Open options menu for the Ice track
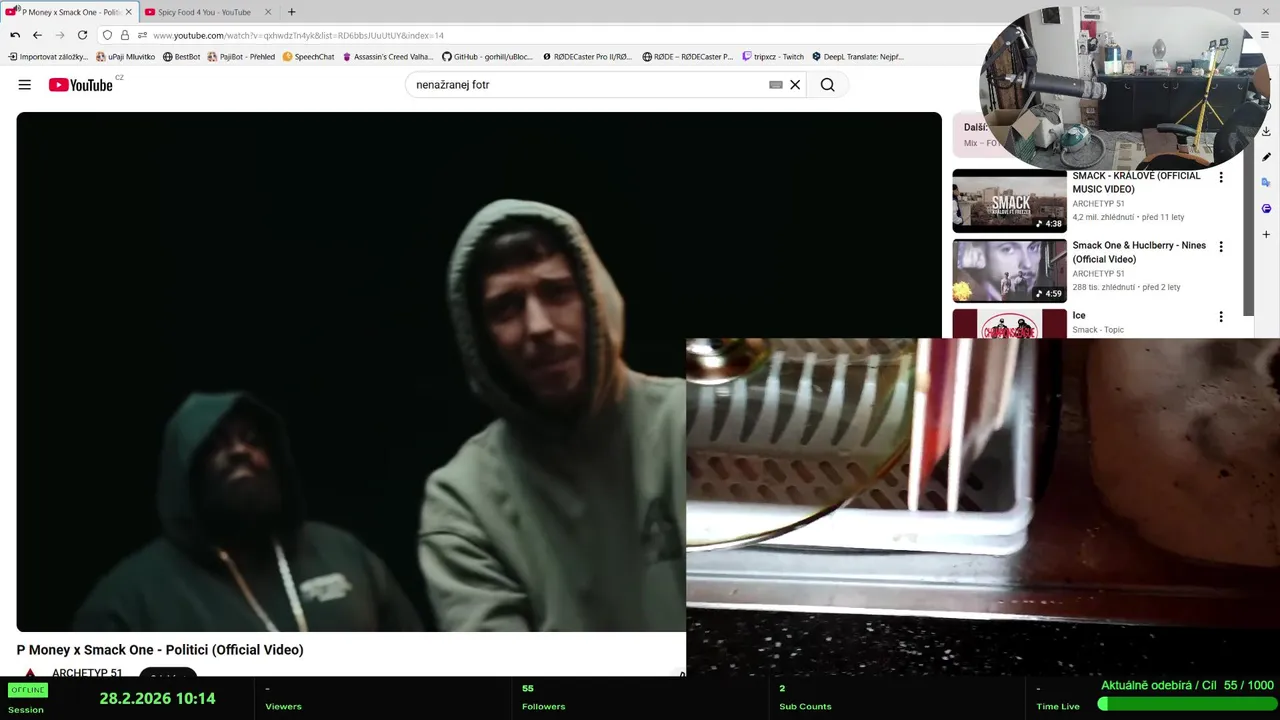This screenshot has width=1280, height=720. (1220, 317)
